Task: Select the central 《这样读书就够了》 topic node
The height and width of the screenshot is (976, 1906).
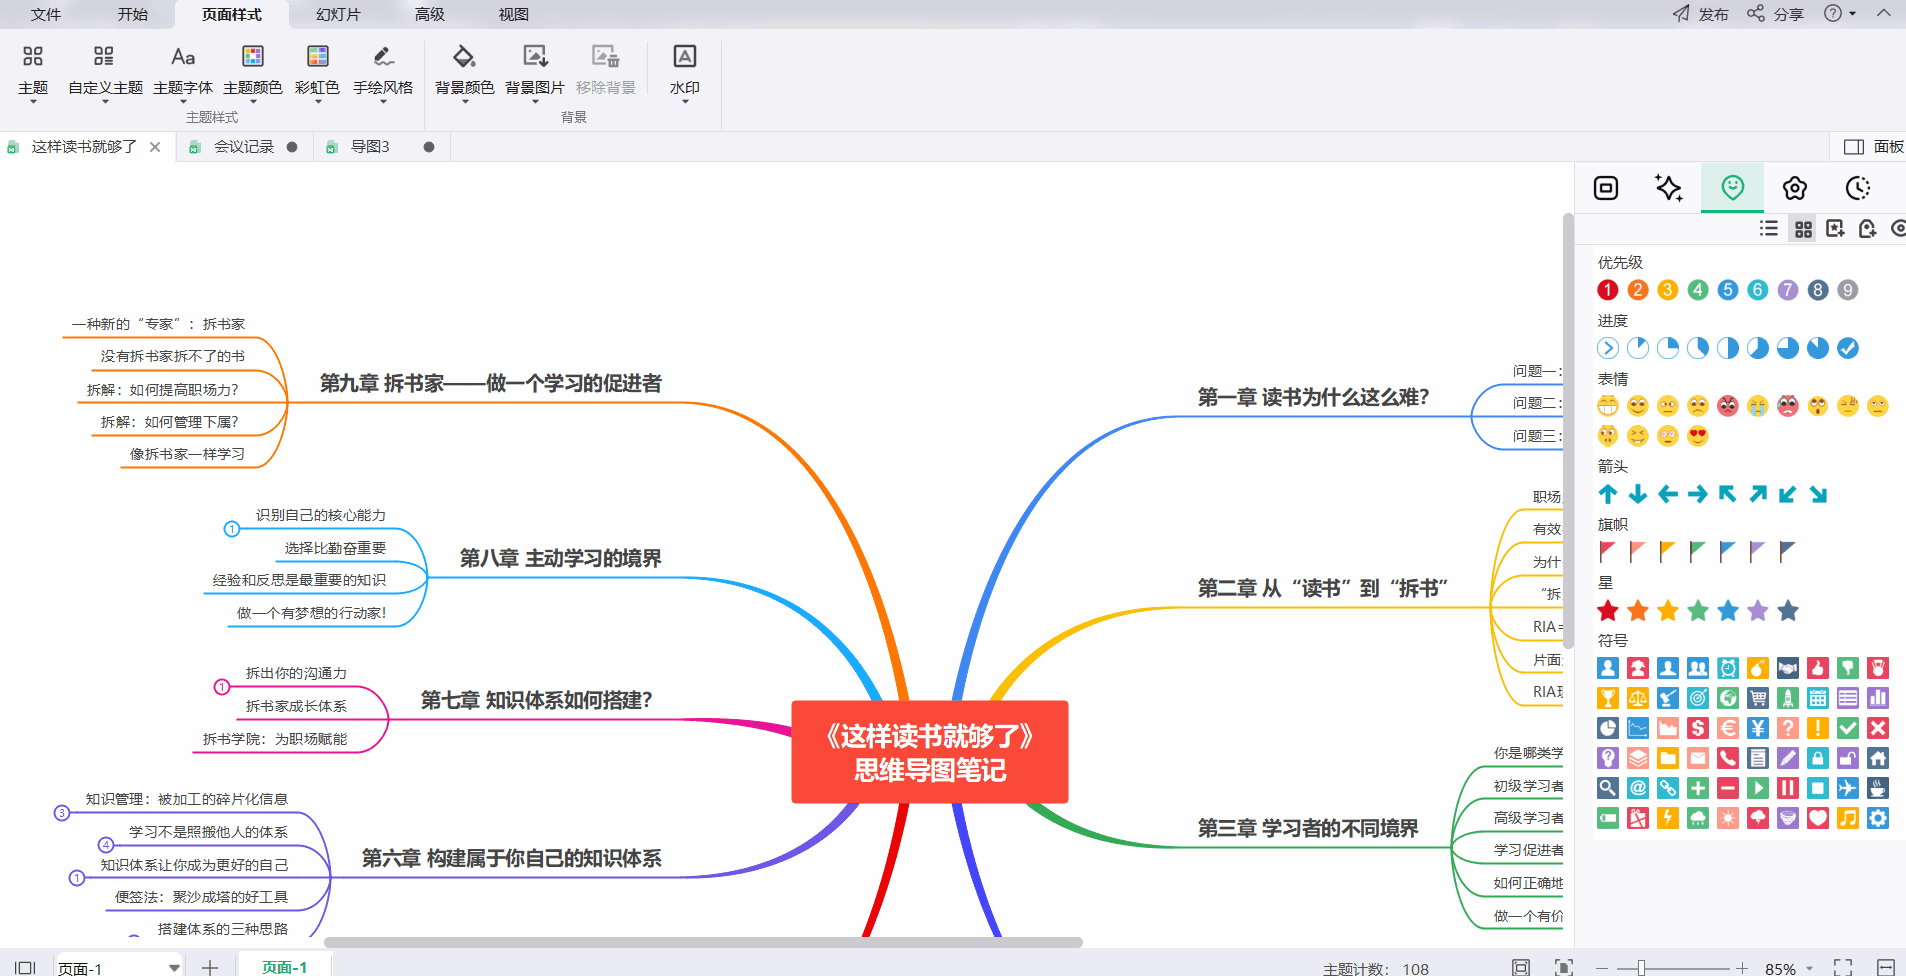Action: [x=929, y=752]
